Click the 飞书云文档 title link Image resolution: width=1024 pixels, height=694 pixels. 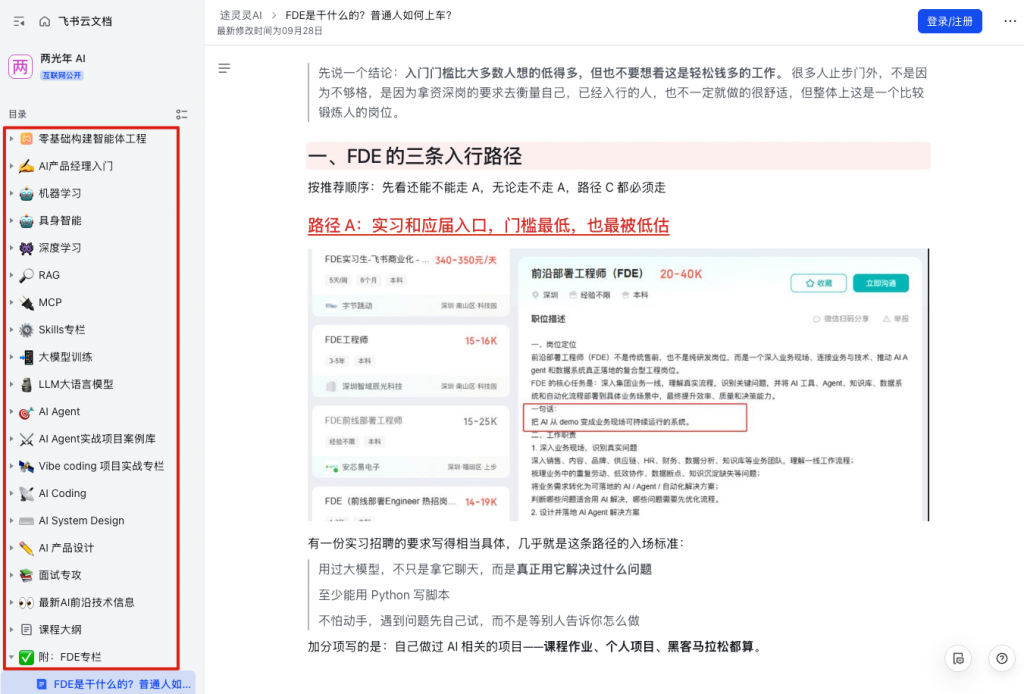85,22
